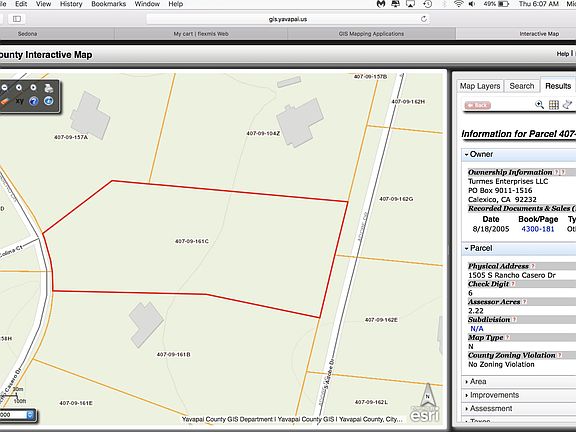Open the Bookmarks menu
Image resolution: width=576 pixels, height=432 pixels.
(x=108, y=4)
